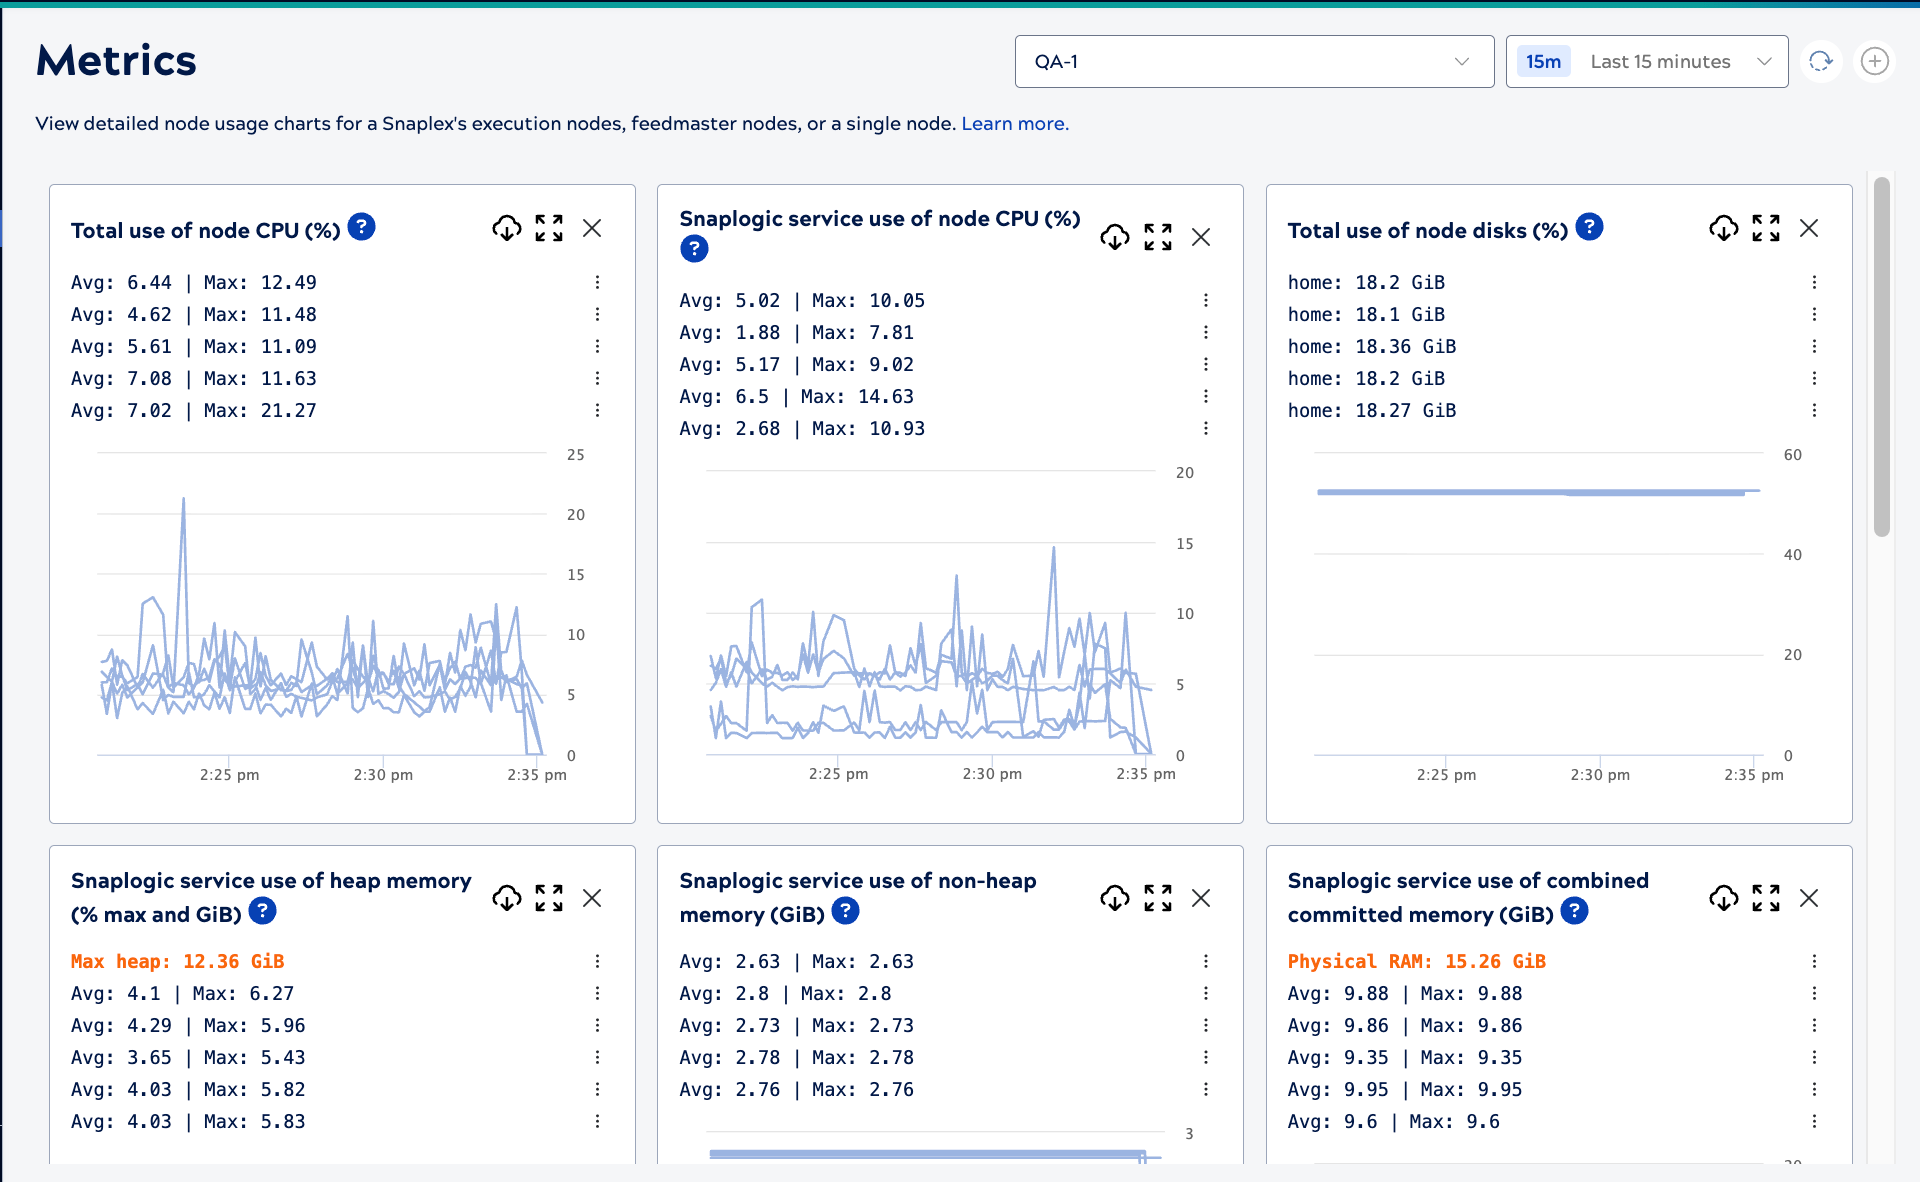The width and height of the screenshot is (1920, 1182).
Task: Expand the combined committed memory chart
Action: coord(1766,898)
